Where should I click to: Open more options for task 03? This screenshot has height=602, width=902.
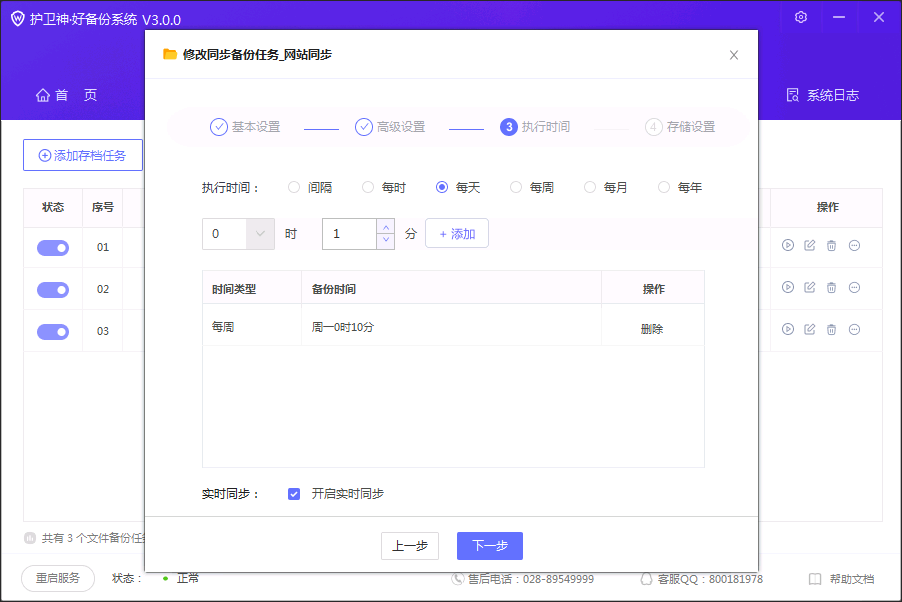854,329
